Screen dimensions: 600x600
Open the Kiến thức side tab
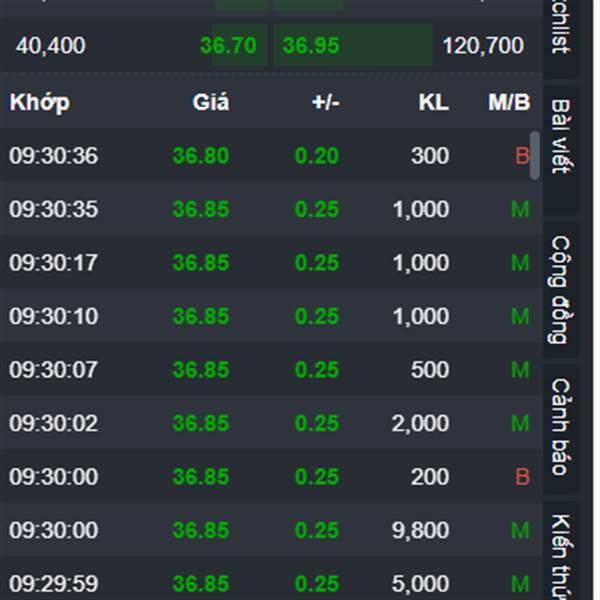[561, 551]
